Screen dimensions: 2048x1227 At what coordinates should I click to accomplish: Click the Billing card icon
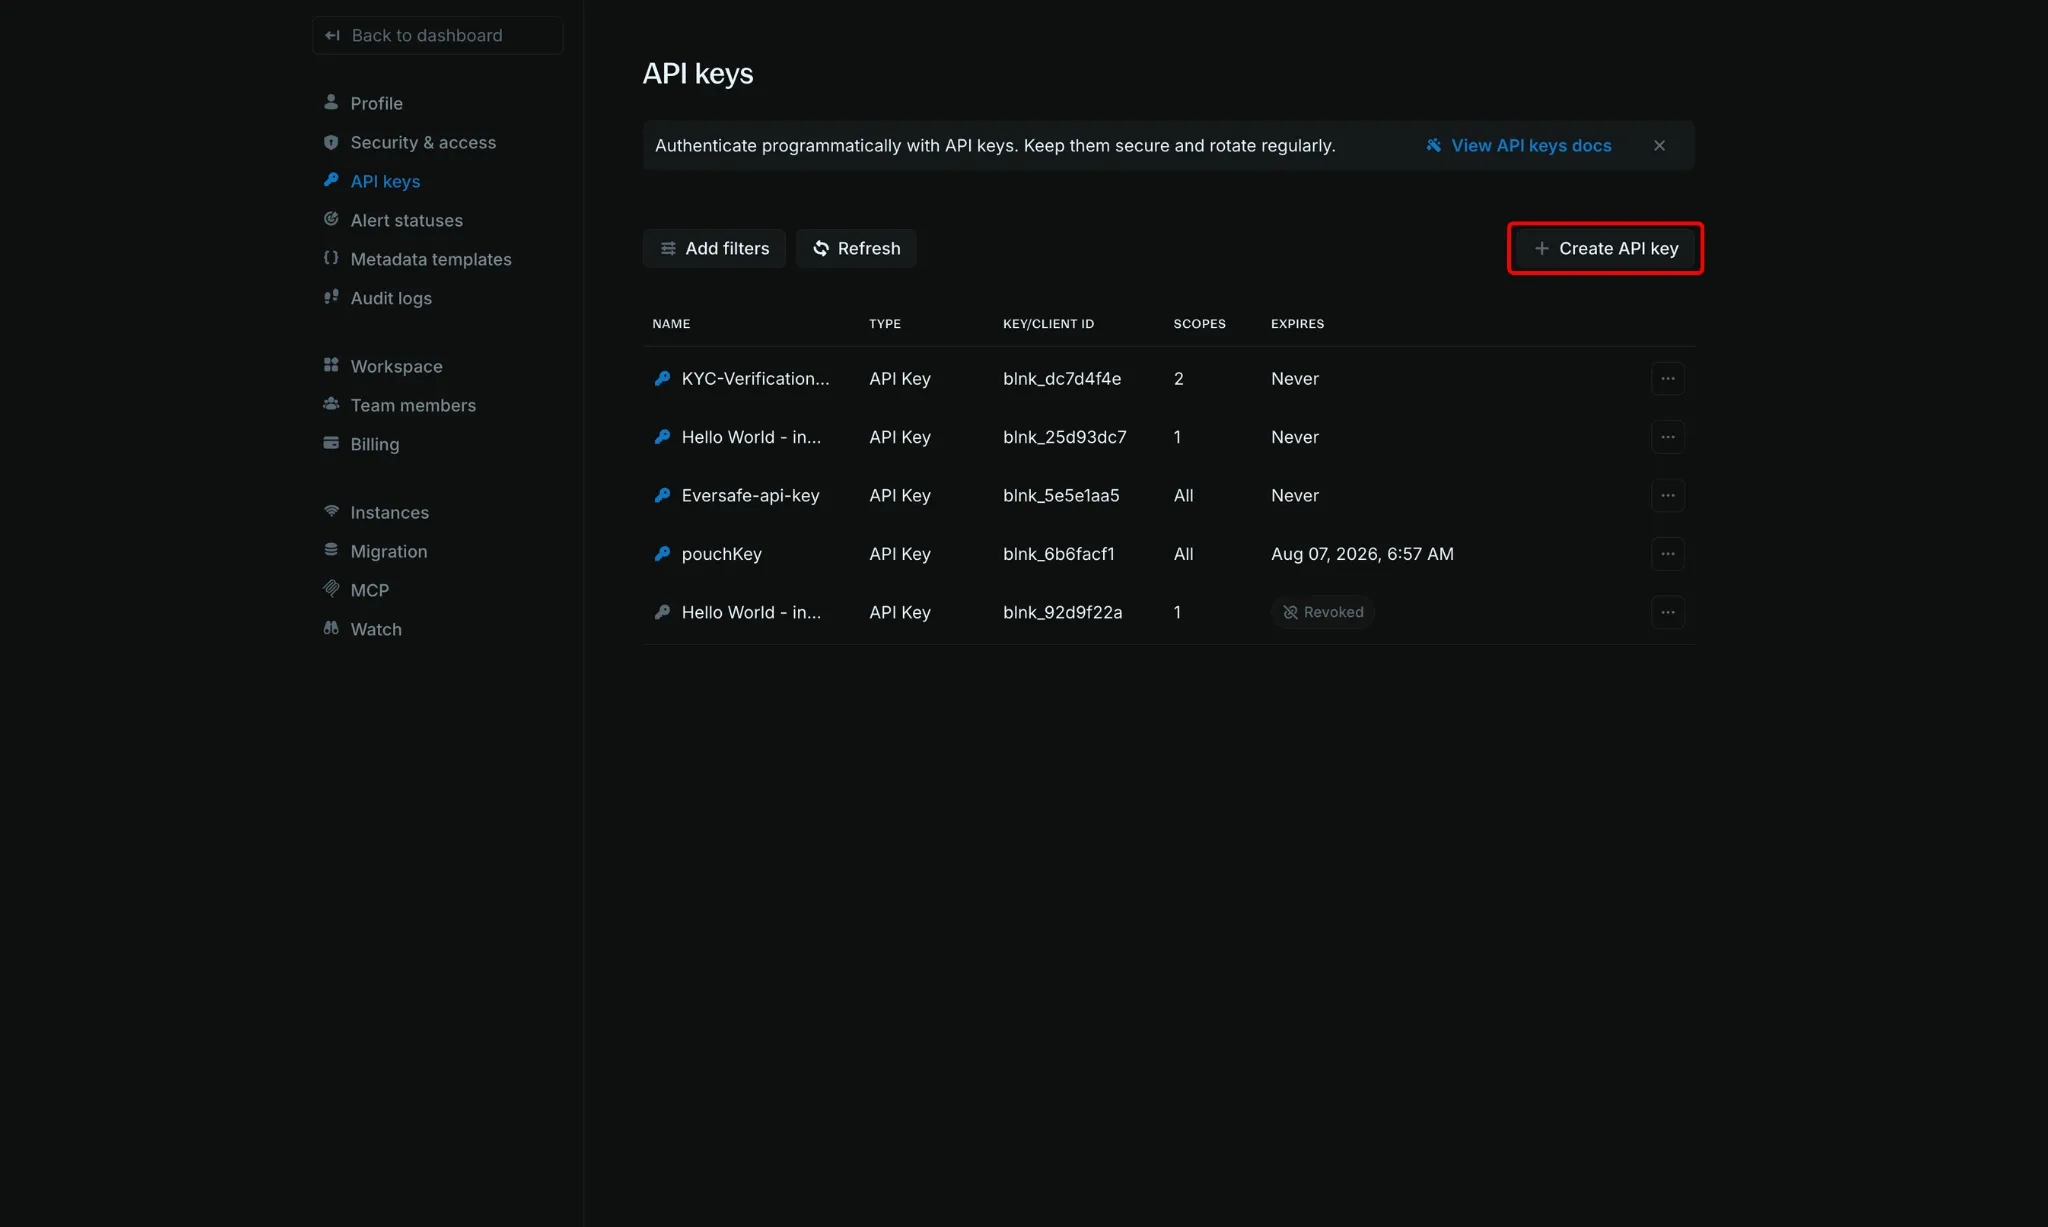pyautogui.click(x=331, y=443)
